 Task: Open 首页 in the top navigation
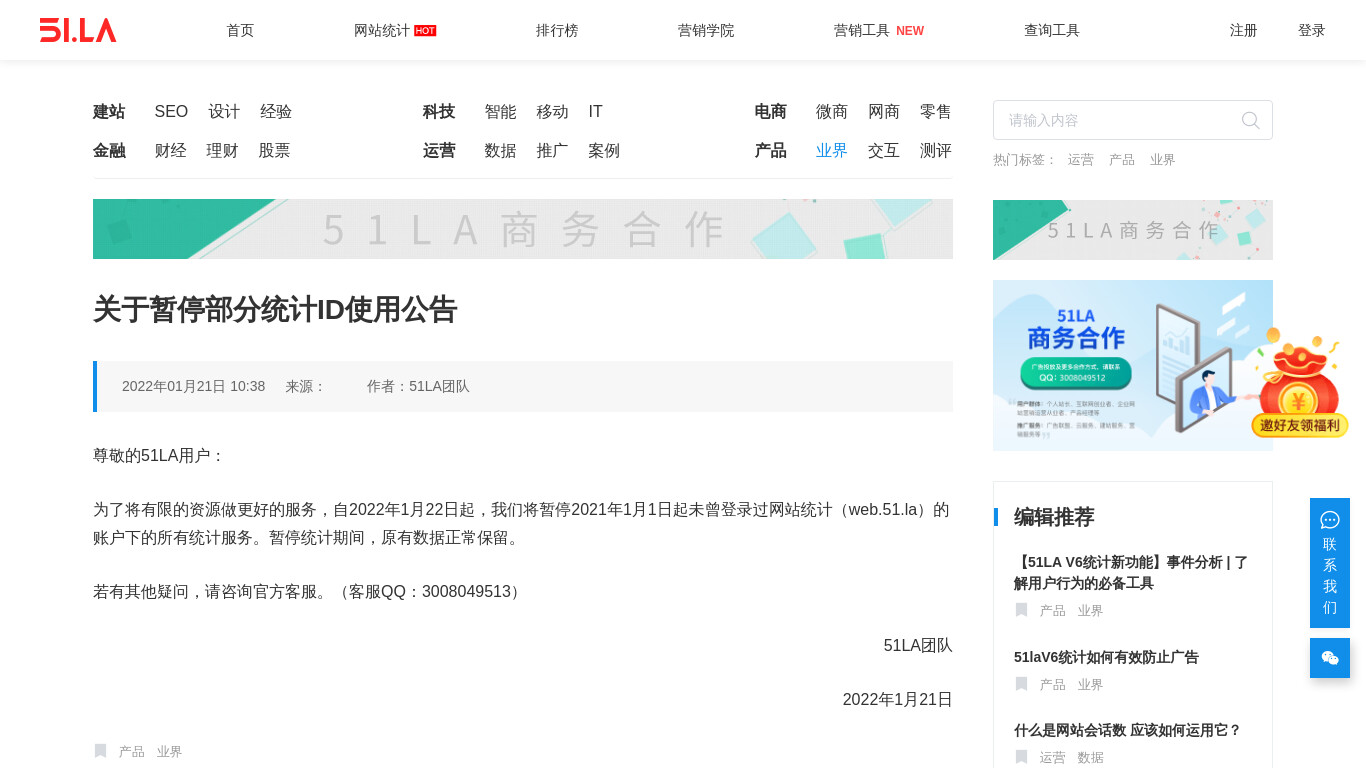pyautogui.click(x=240, y=30)
